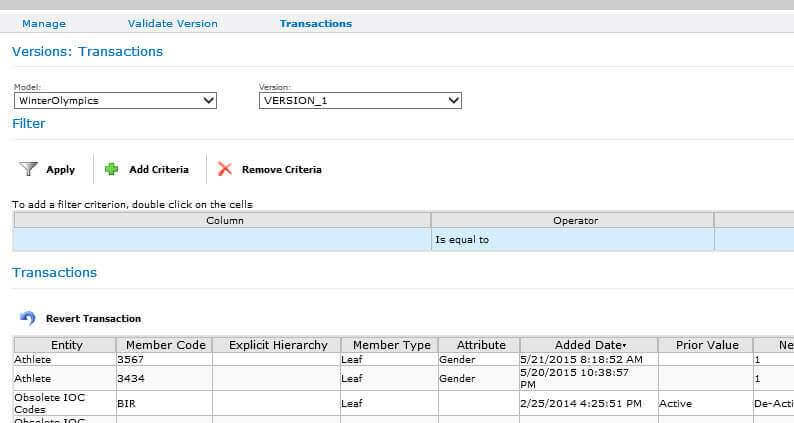The height and width of the screenshot is (423, 794).
Task: Open the Model dropdown showing WinterOlympics
Action: [115, 100]
